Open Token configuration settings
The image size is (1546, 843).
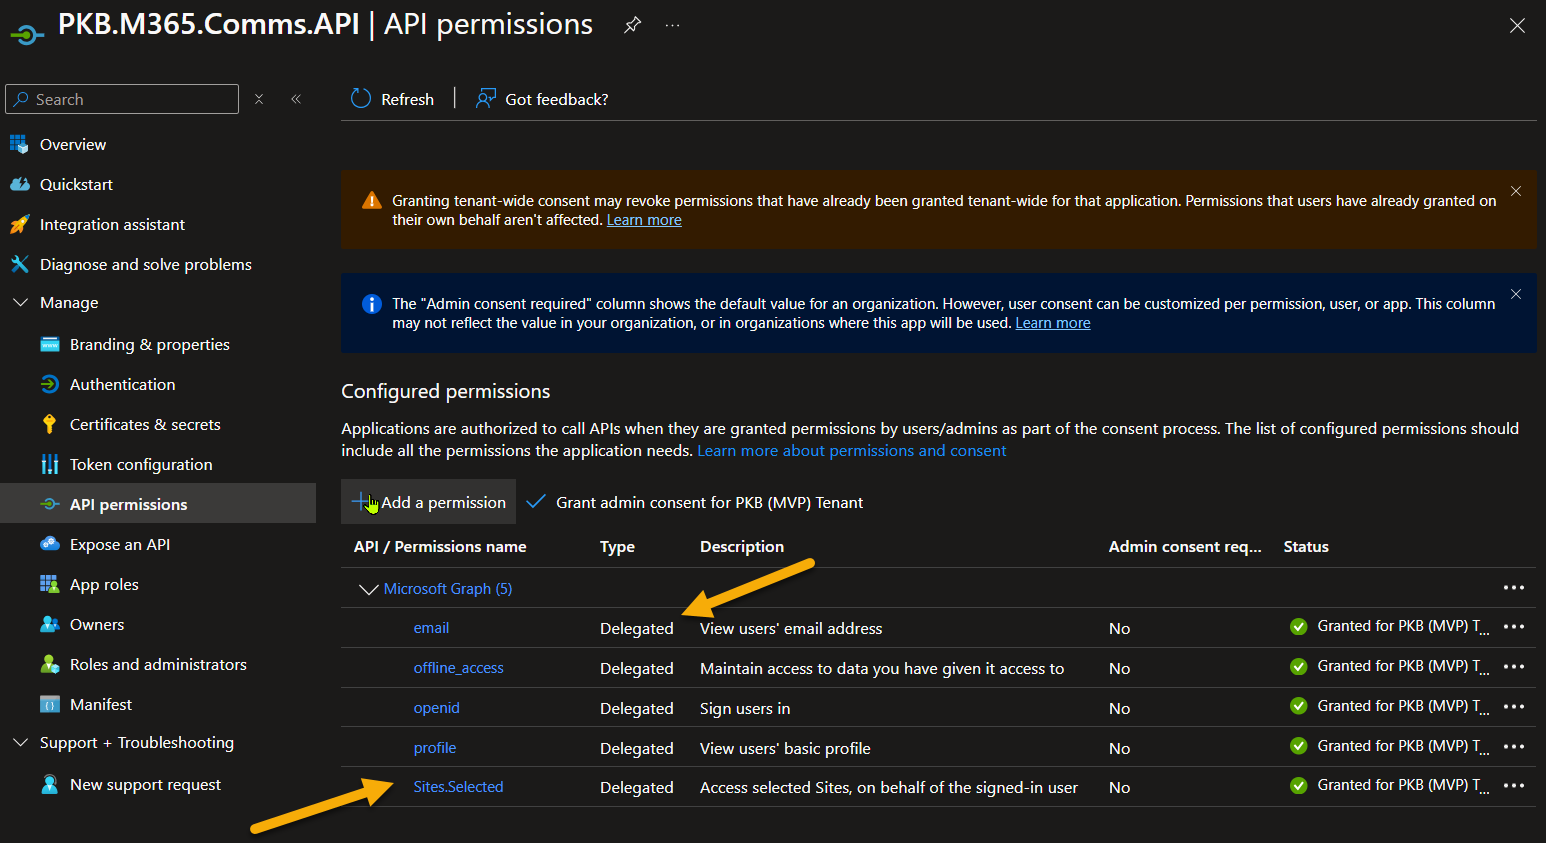coord(141,464)
